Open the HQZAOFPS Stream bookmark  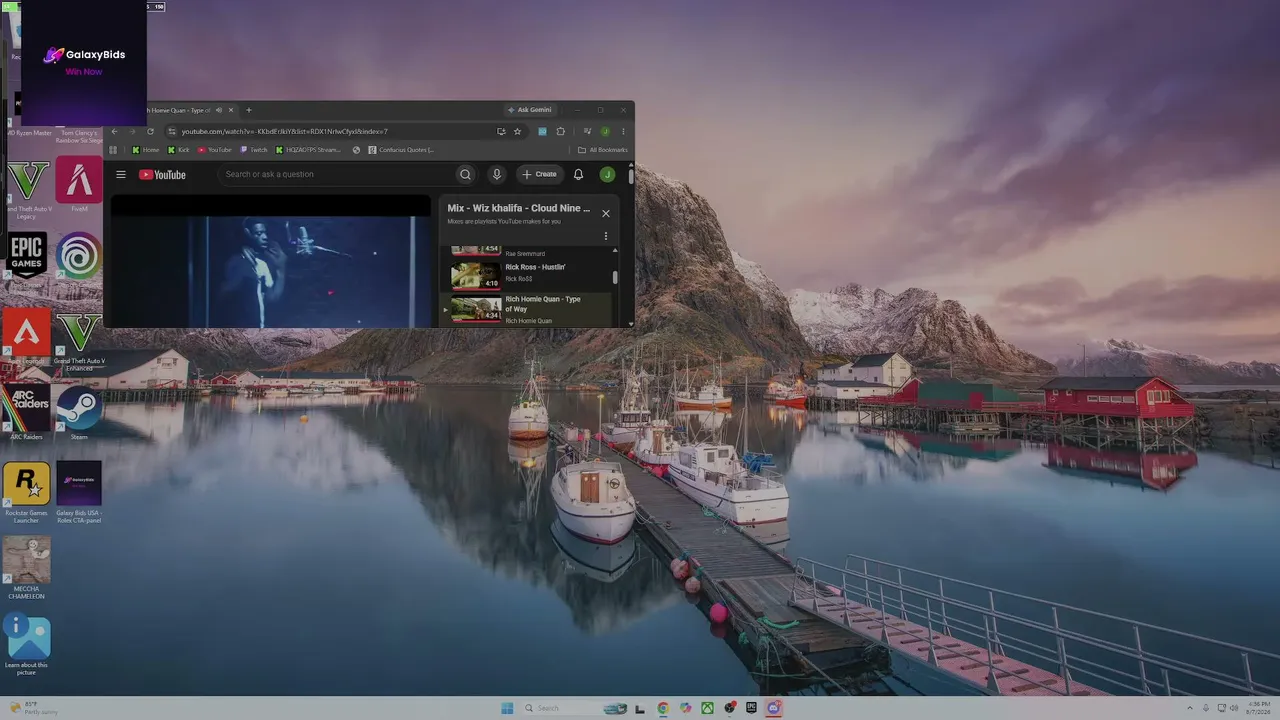(x=308, y=150)
